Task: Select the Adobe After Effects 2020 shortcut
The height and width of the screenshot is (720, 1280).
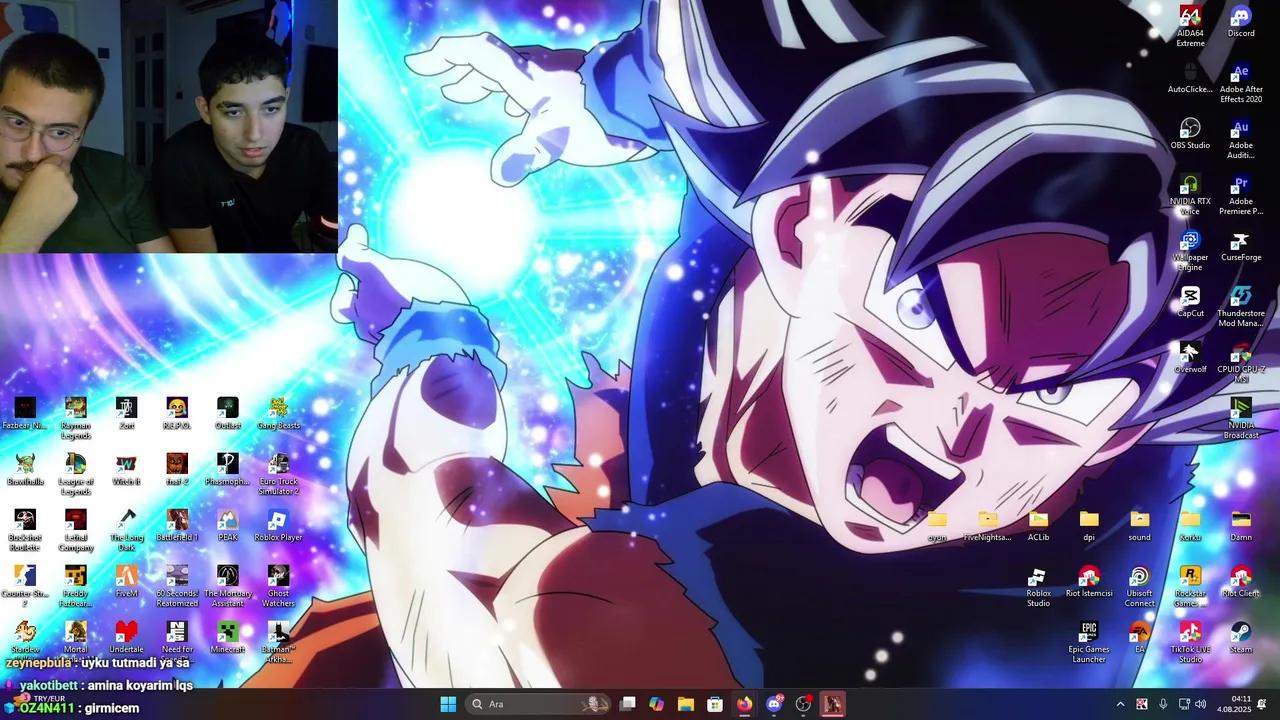Action: tap(1240, 83)
